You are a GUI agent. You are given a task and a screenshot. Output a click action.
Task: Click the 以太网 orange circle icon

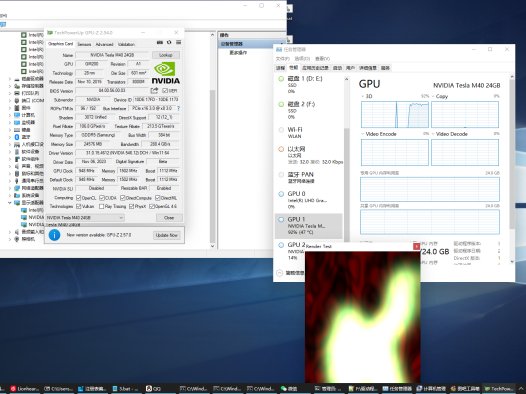(x=281, y=149)
